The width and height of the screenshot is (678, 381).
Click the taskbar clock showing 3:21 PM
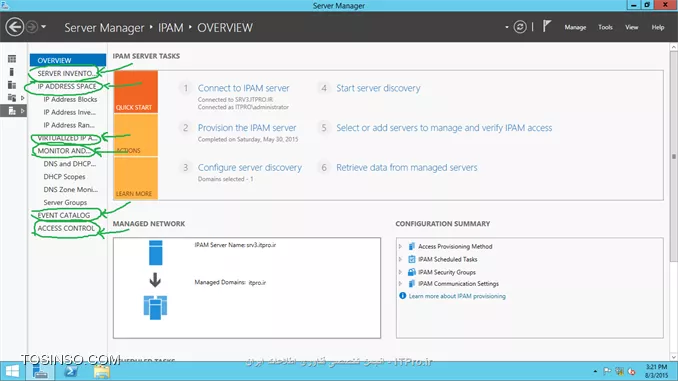click(656, 371)
